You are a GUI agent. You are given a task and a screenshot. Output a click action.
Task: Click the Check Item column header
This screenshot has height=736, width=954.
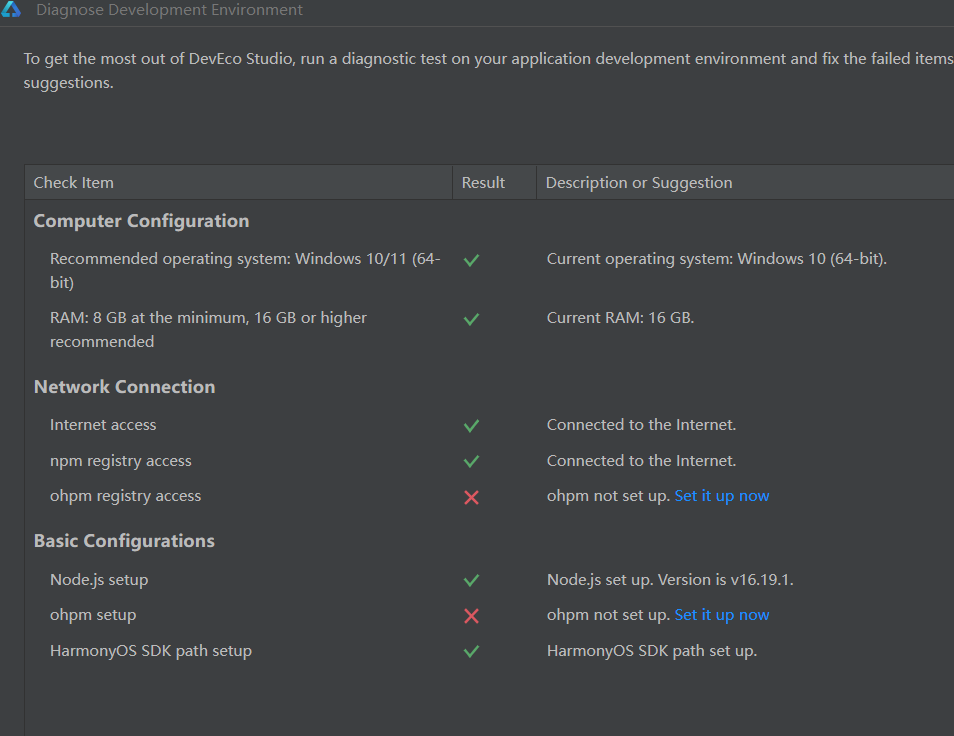(x=238, y=182)
